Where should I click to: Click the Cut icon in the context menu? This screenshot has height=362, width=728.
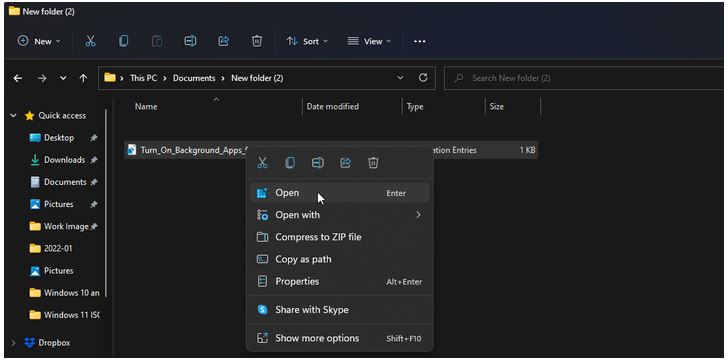pyautogui.click(x=262, y=162)
